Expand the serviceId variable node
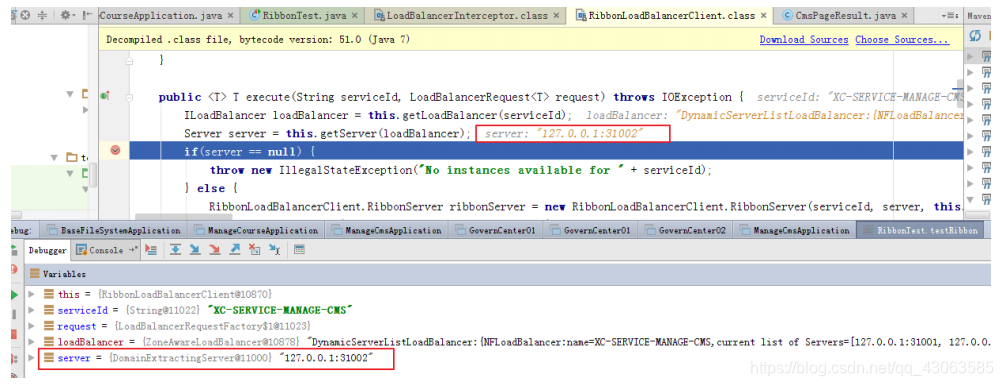The image size is (1003, 386). 31,310
